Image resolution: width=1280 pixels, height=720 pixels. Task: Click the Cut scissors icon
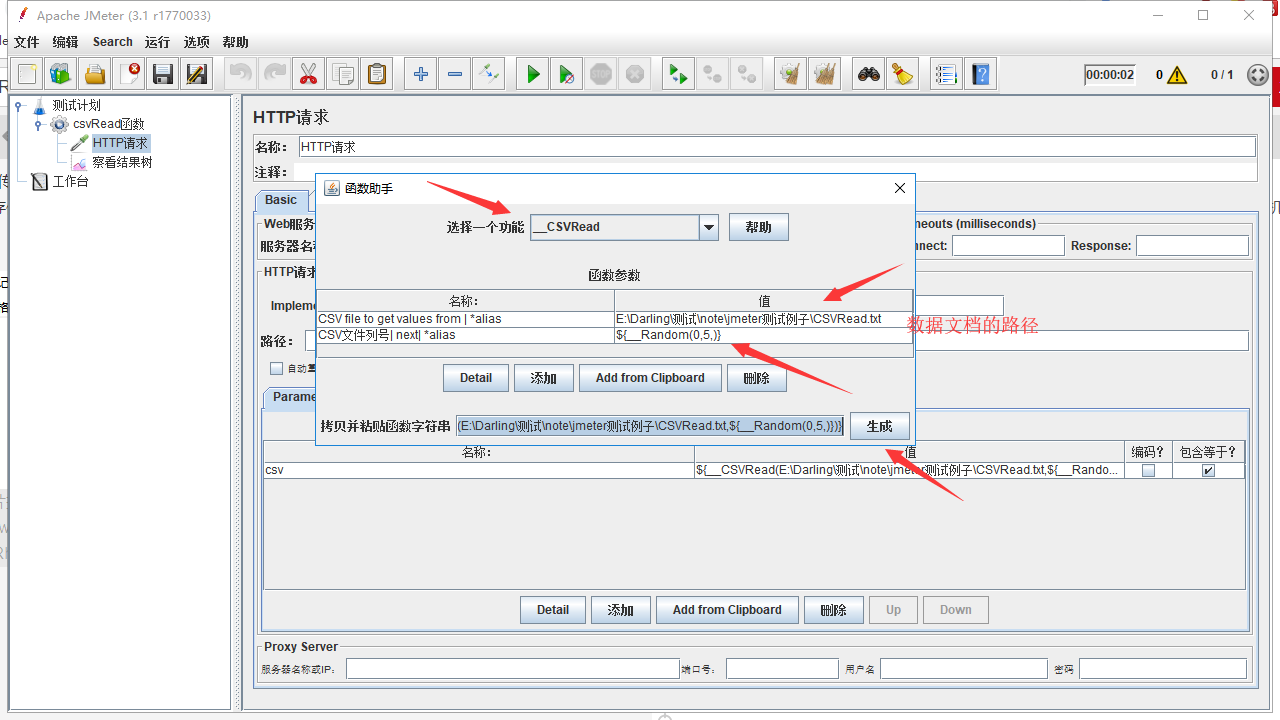coord(309,74)
